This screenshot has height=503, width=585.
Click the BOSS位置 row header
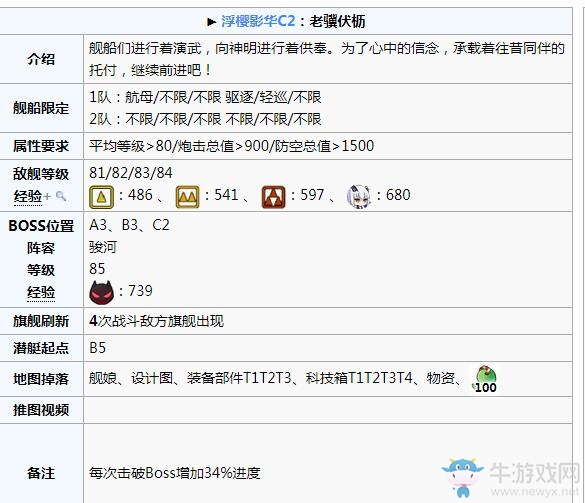pyautogui.click(x=41, y=226)
